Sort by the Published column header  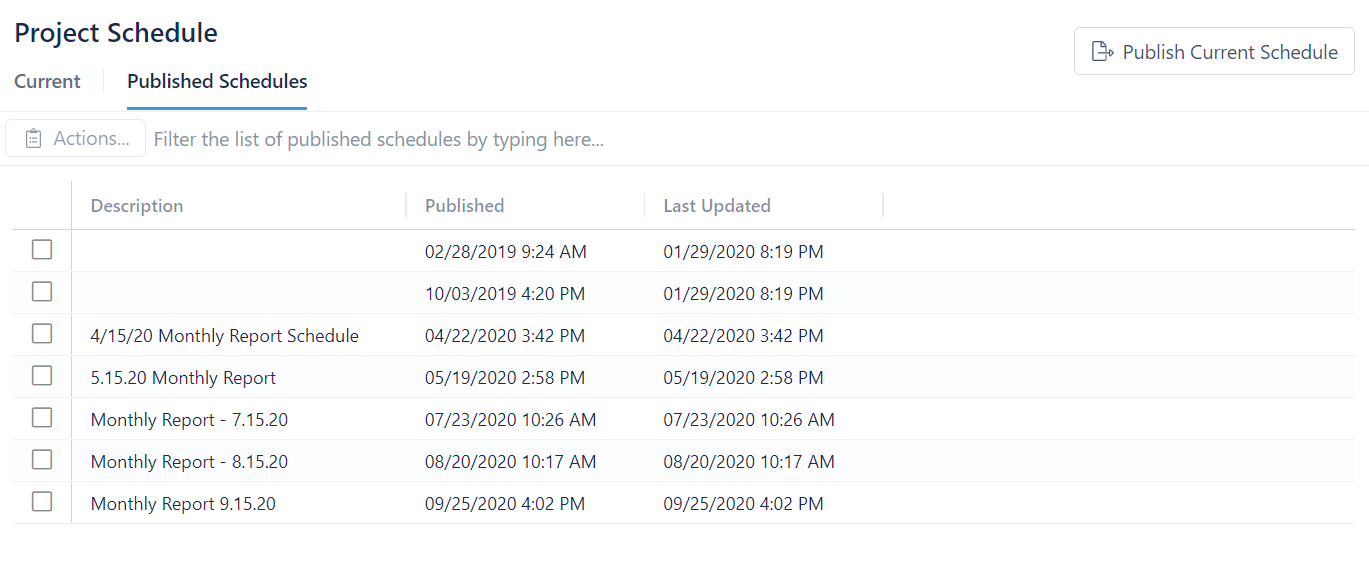[x=464, y=206]
